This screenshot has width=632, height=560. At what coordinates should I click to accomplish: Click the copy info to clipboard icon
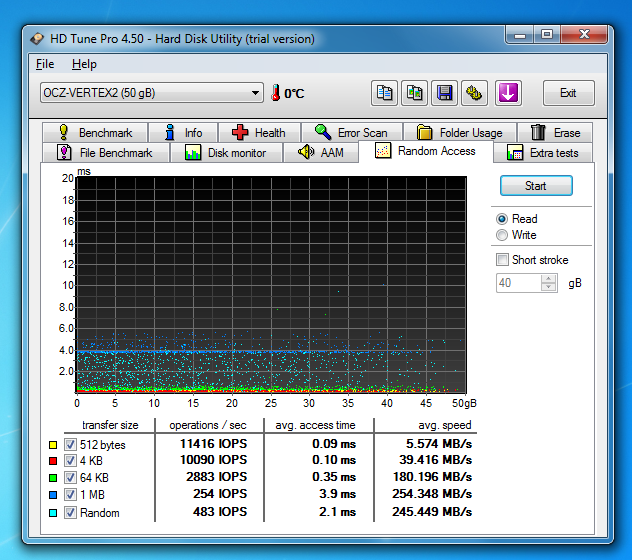tap(384, 93)
